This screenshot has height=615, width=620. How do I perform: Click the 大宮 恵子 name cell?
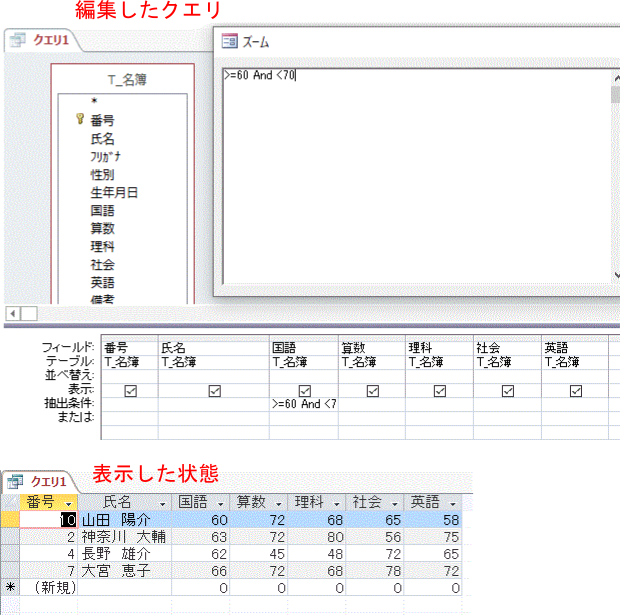pyautogui.click(x=125, y=571)
